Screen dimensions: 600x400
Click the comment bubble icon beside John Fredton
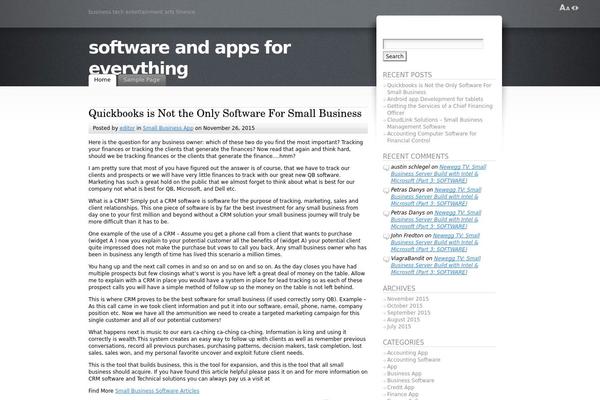[x=386, y=237]
